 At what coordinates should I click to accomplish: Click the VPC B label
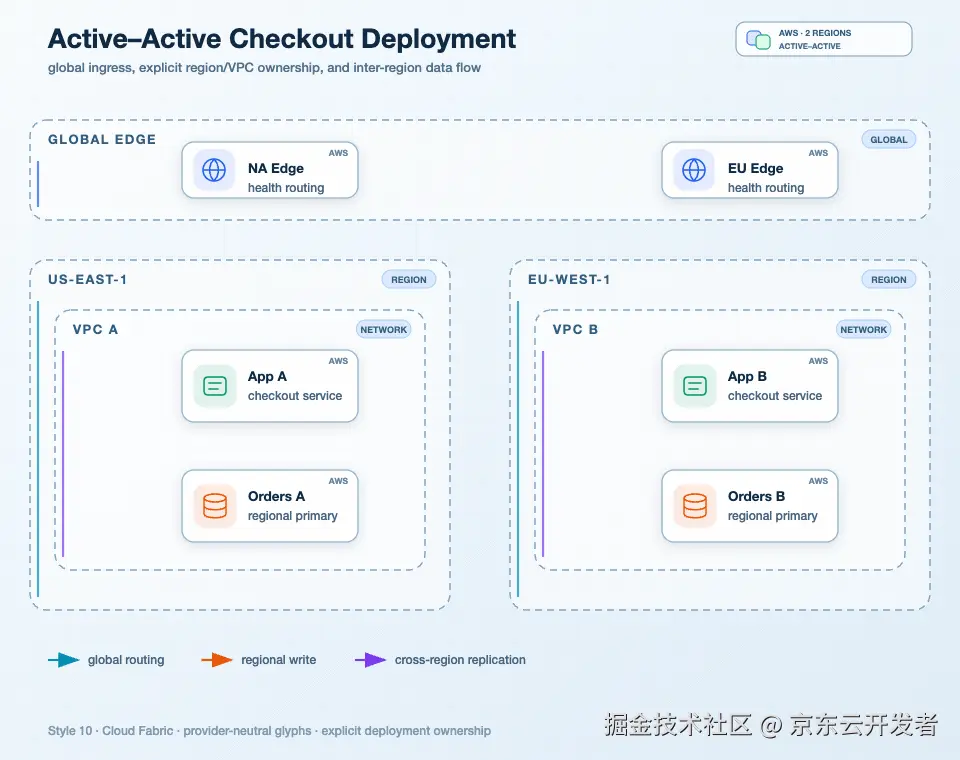click(575, 329)
